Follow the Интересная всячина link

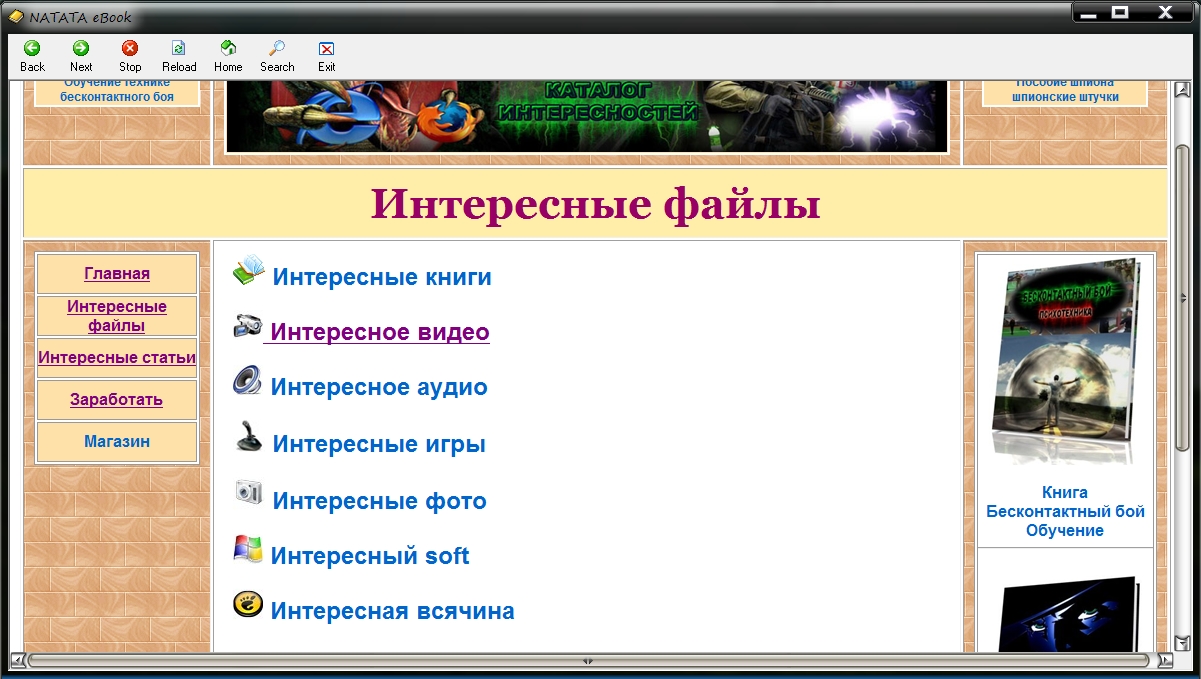tap(392, 611)
